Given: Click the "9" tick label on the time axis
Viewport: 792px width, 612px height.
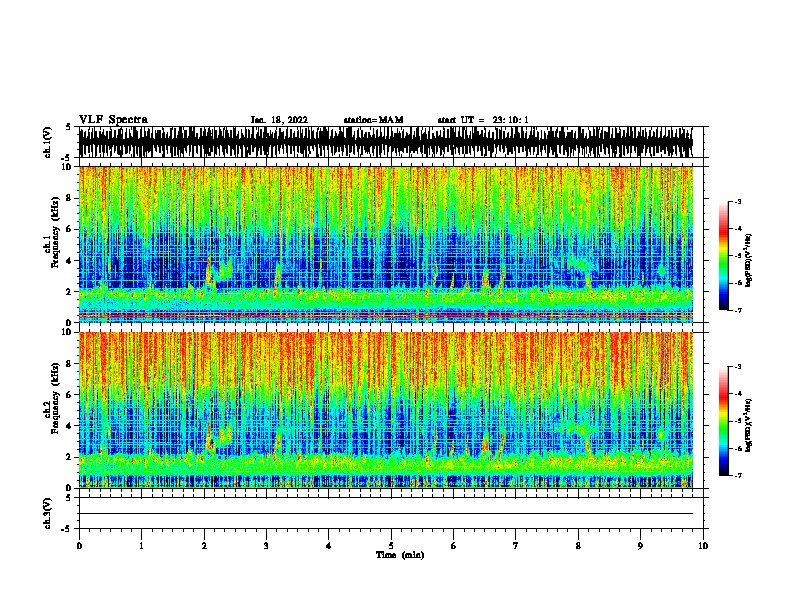Looking at the screenshot, I should 640,546.
